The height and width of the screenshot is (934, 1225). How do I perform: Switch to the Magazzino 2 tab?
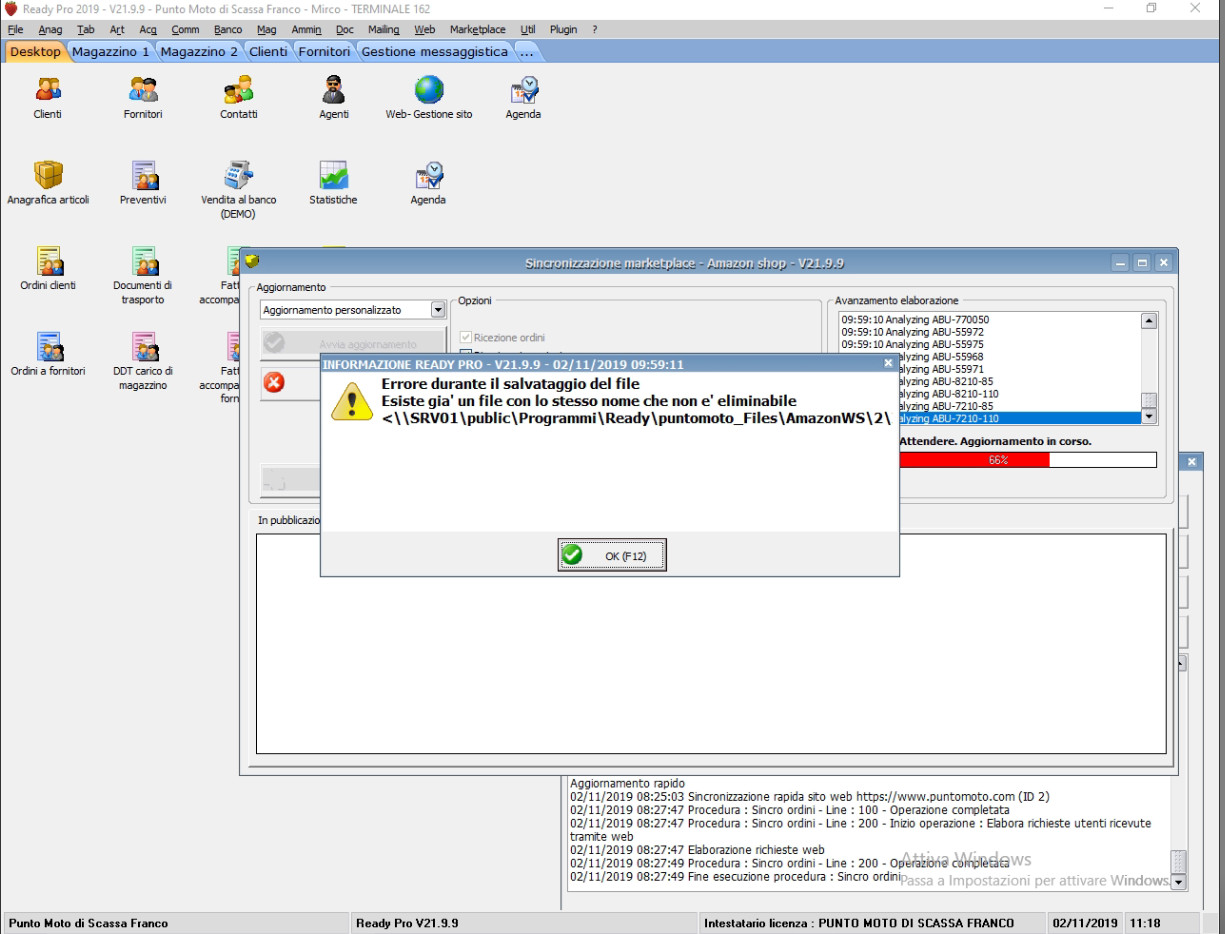click(x=199, y=51)
